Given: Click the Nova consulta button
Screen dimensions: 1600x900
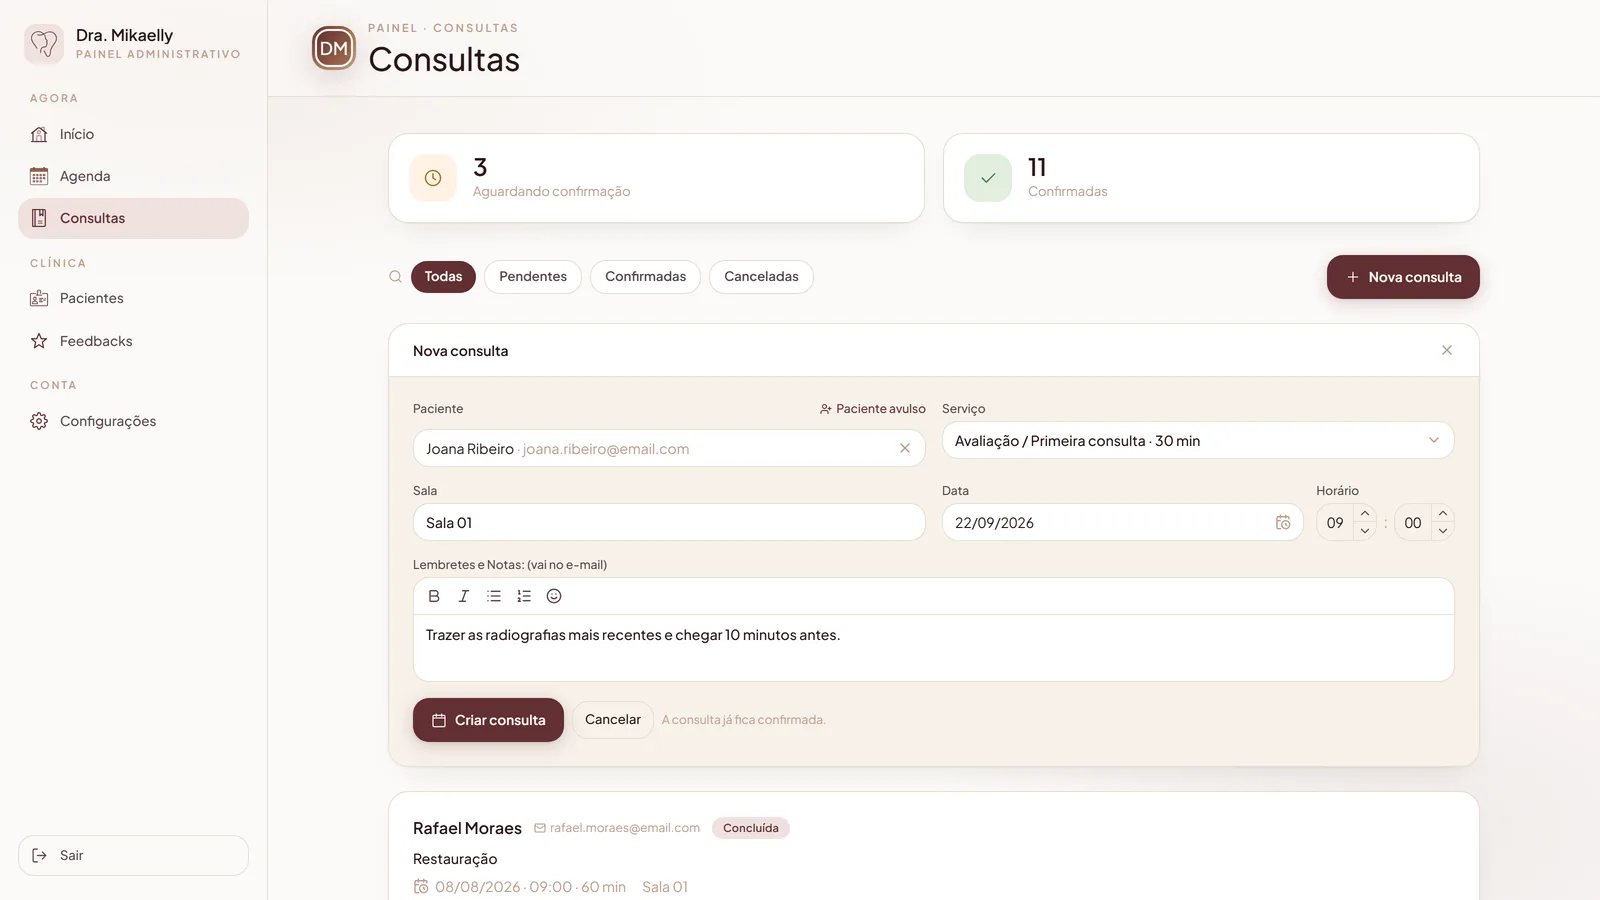Looking at the screenshot, I should point(1403,277).
